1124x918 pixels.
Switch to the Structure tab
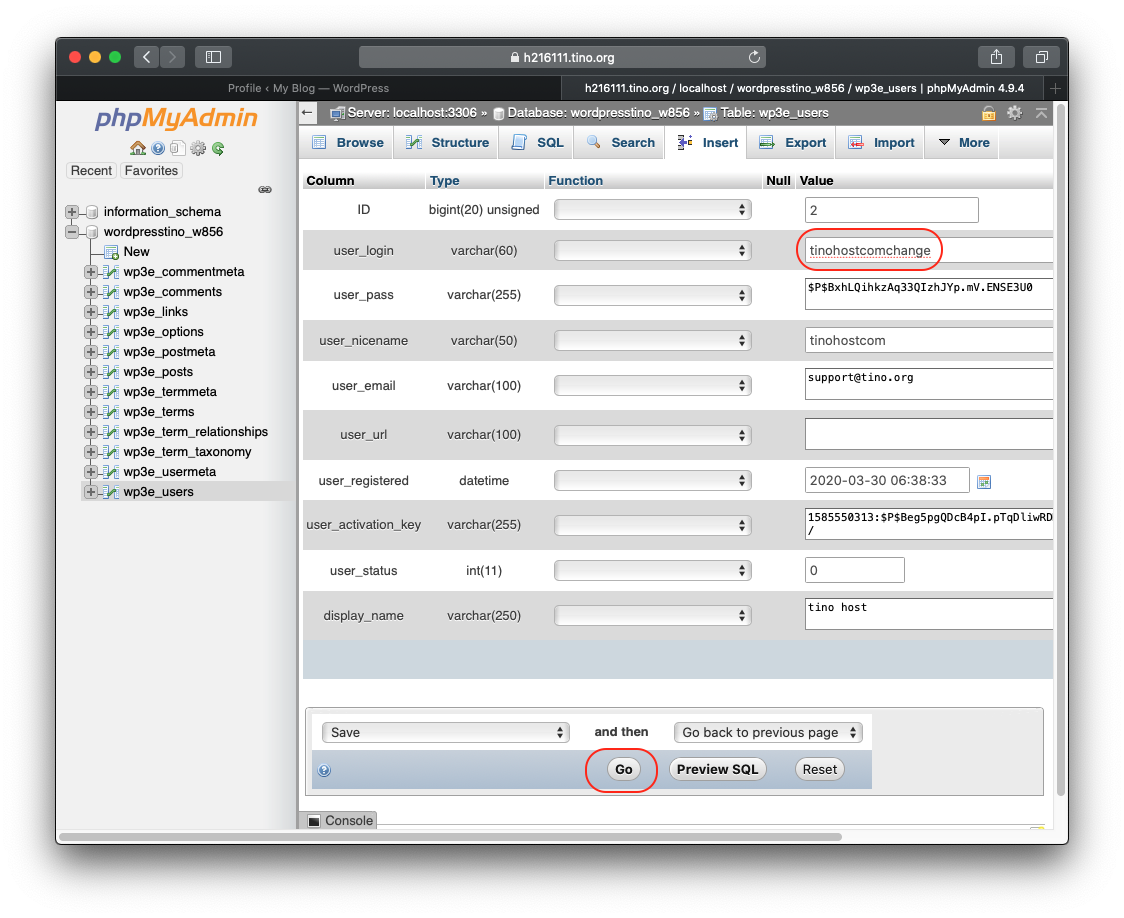[447, 142]
